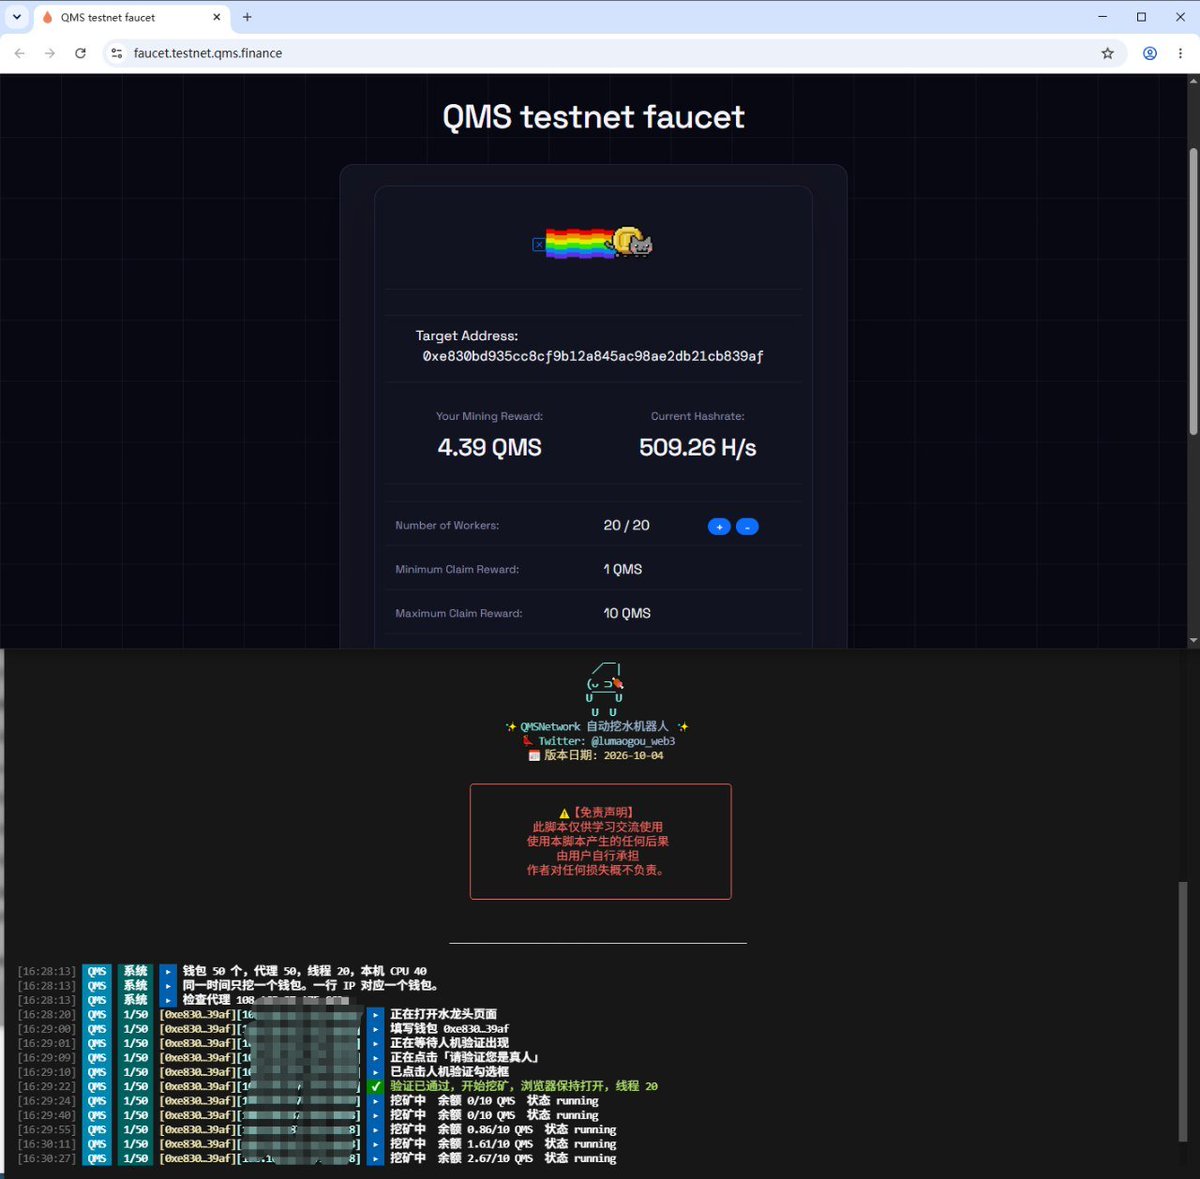Click the small icon left of the rainbow
This screenshot has height=1179, width=1200.
[x=539, y=244]
